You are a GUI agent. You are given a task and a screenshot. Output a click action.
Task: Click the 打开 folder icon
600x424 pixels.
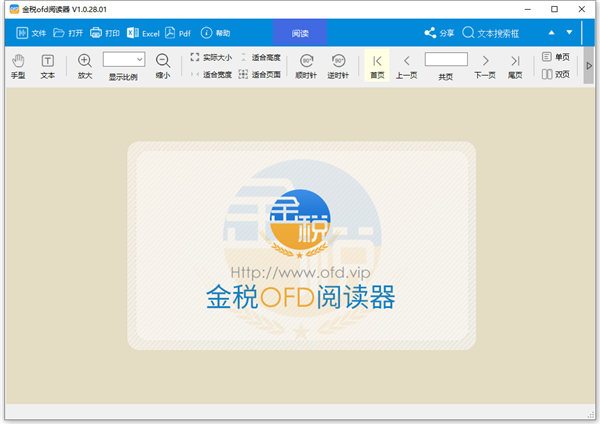(59, 33)
